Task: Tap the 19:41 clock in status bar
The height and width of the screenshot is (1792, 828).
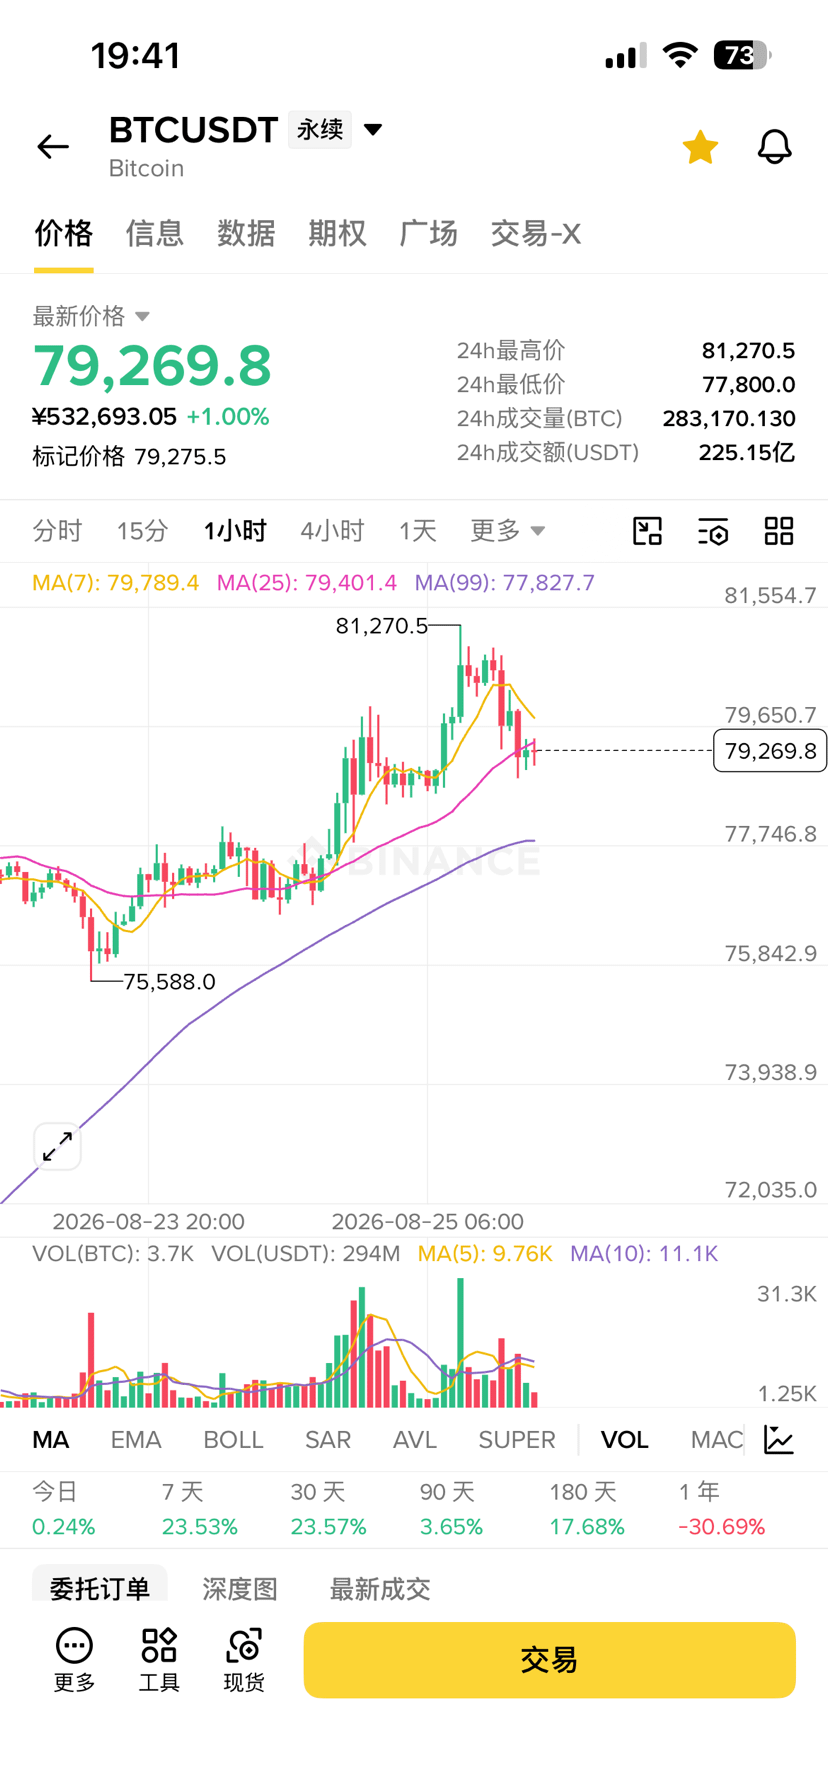Action: click(x=136, y=55)
